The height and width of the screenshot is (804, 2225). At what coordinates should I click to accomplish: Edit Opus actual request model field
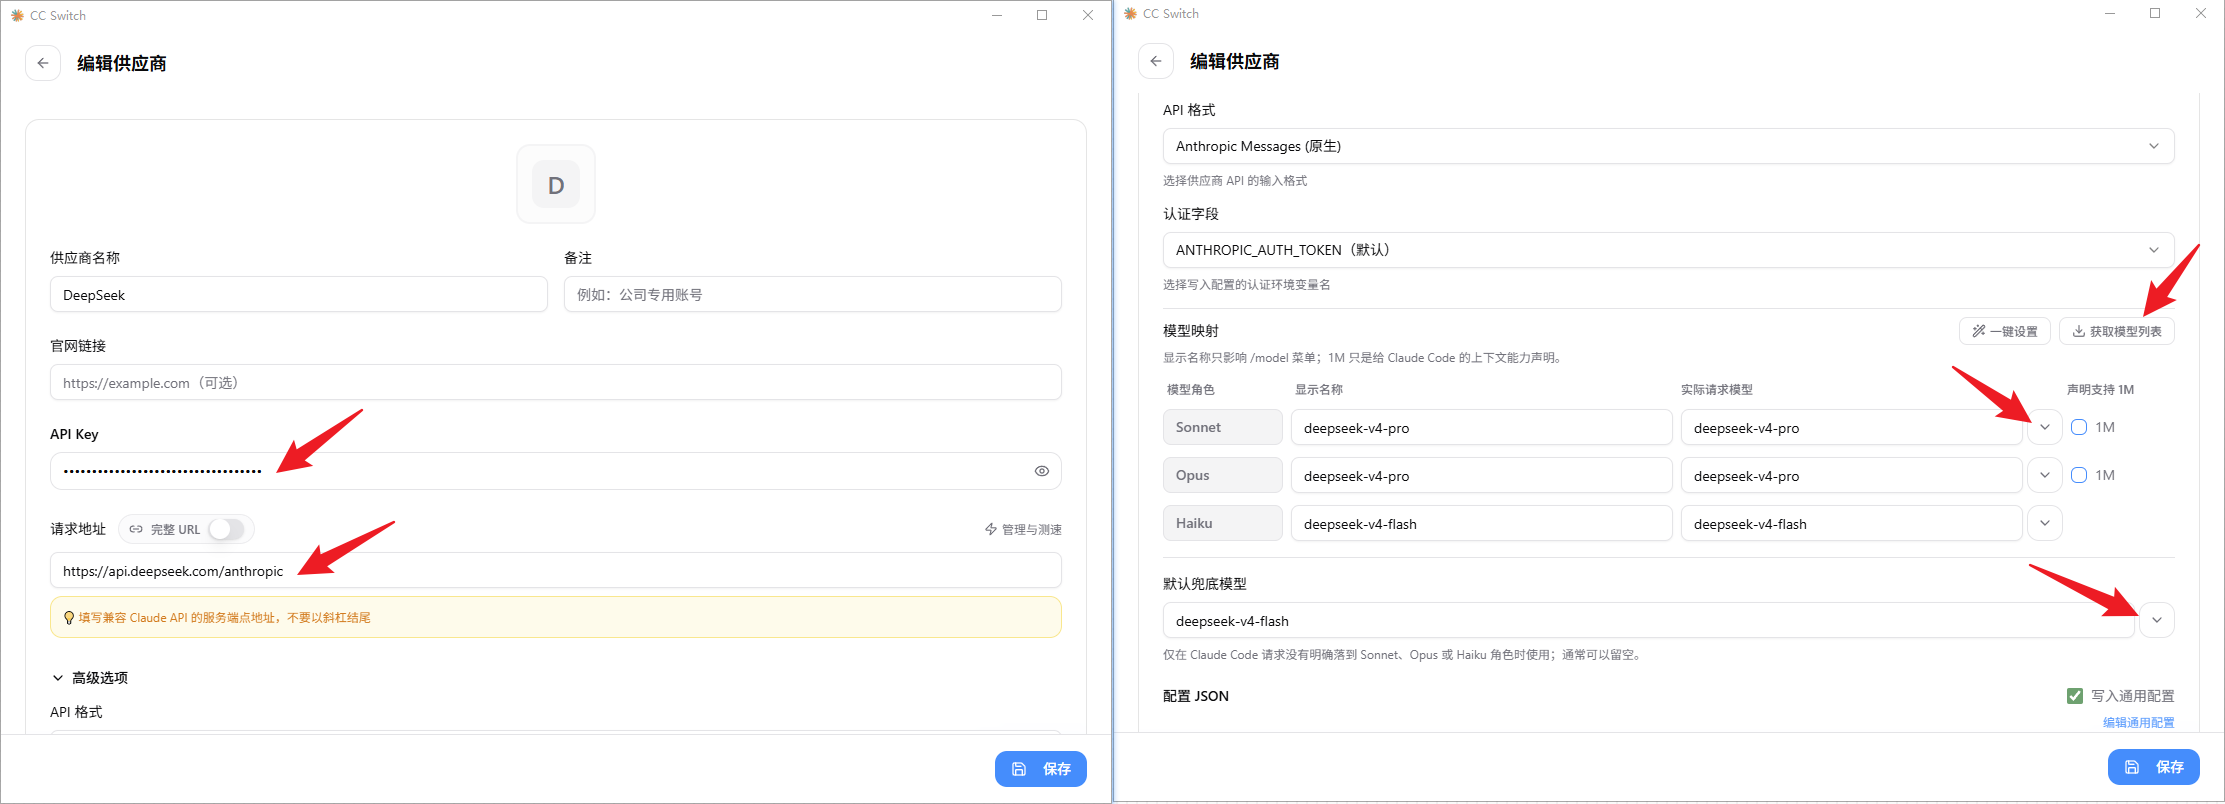pyautogui.click(x=1852, y=475)
